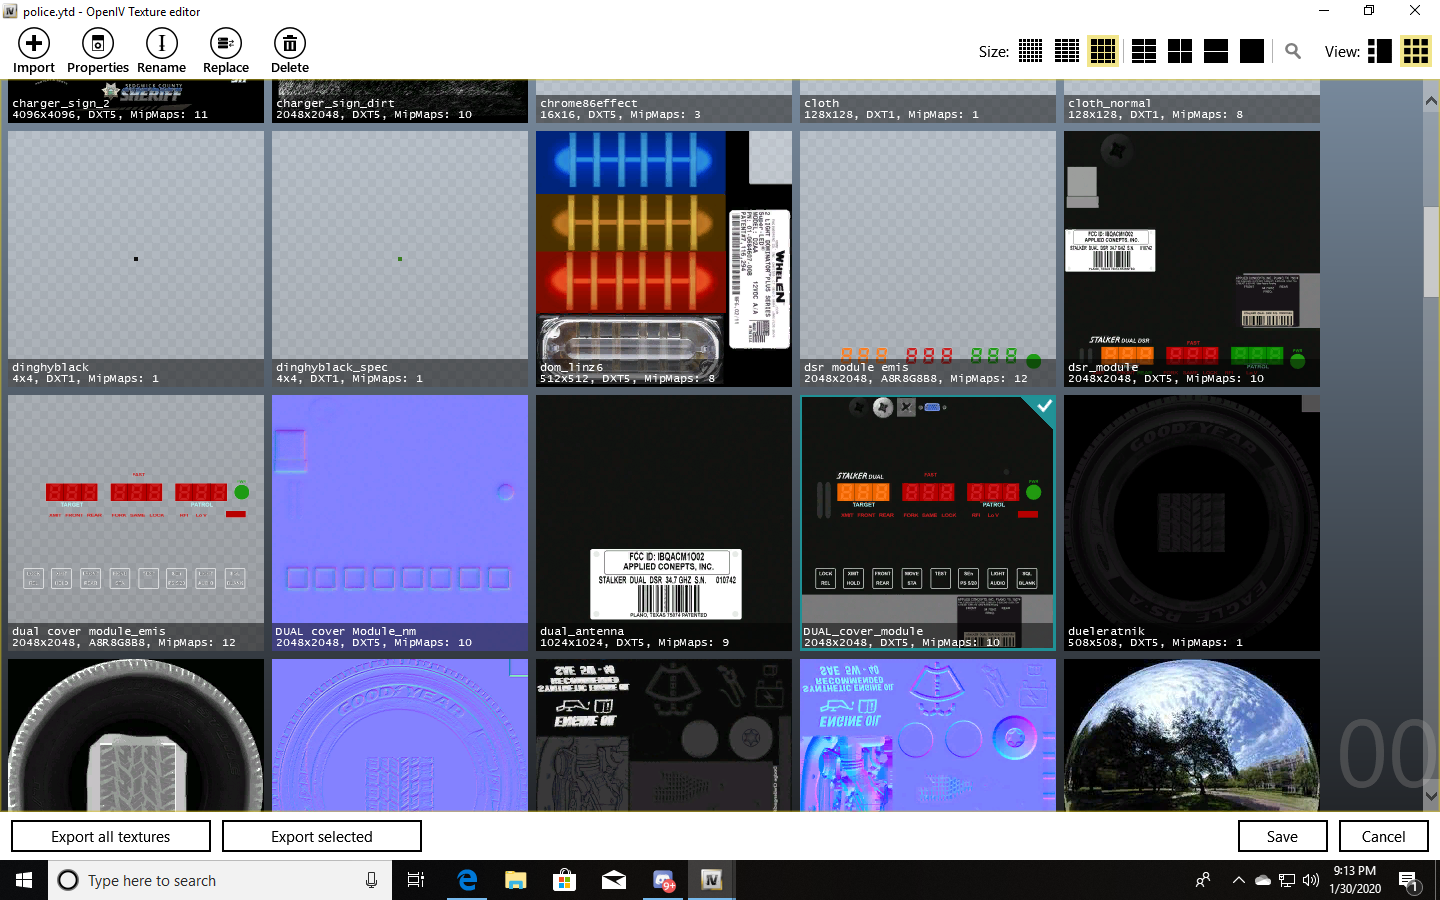Screen dimensions: 1440x900
Task: Click the Export all textures button
Action: [111, 836]
